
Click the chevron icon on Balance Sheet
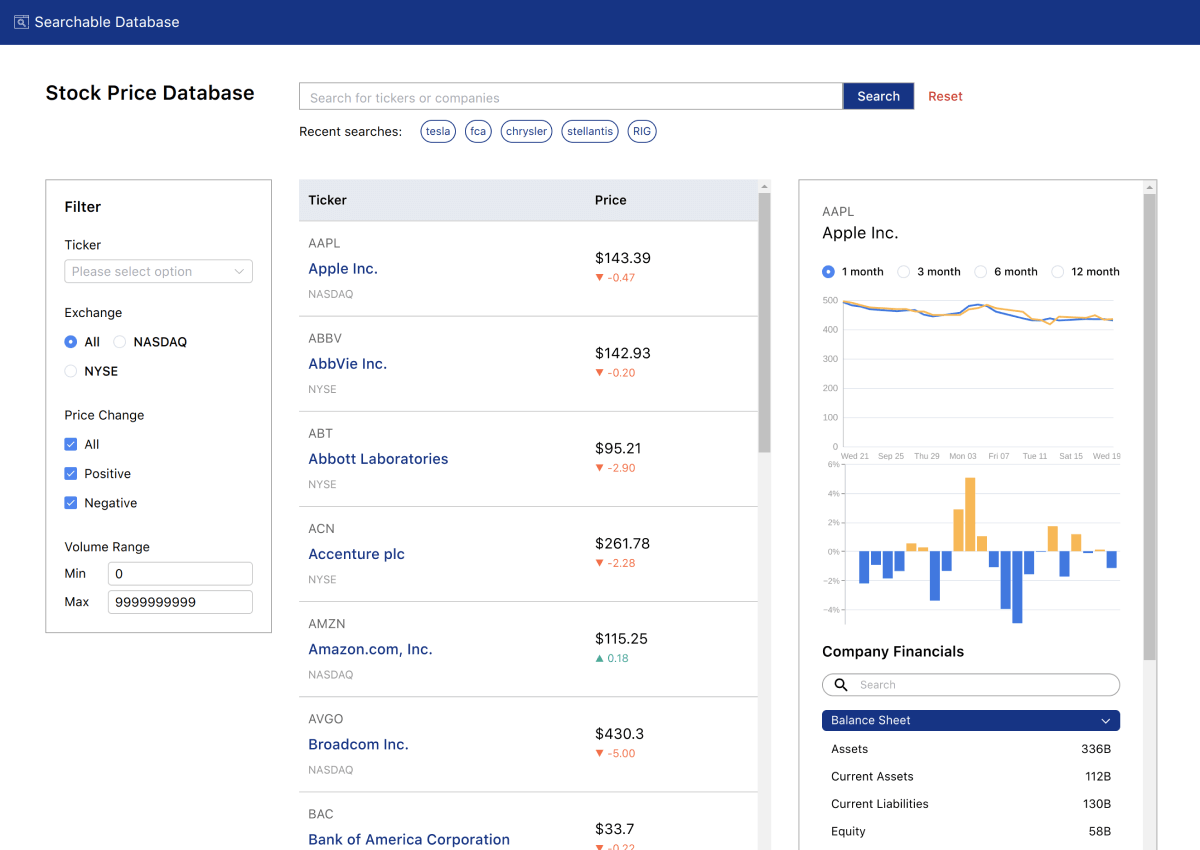point(1105,721)
